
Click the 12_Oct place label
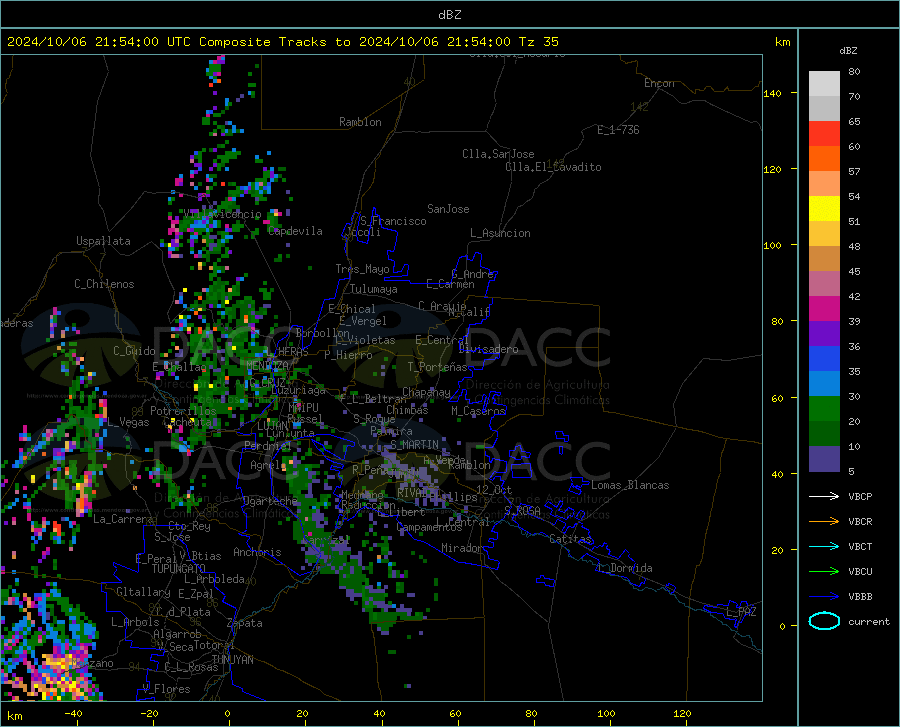(494, 489)
